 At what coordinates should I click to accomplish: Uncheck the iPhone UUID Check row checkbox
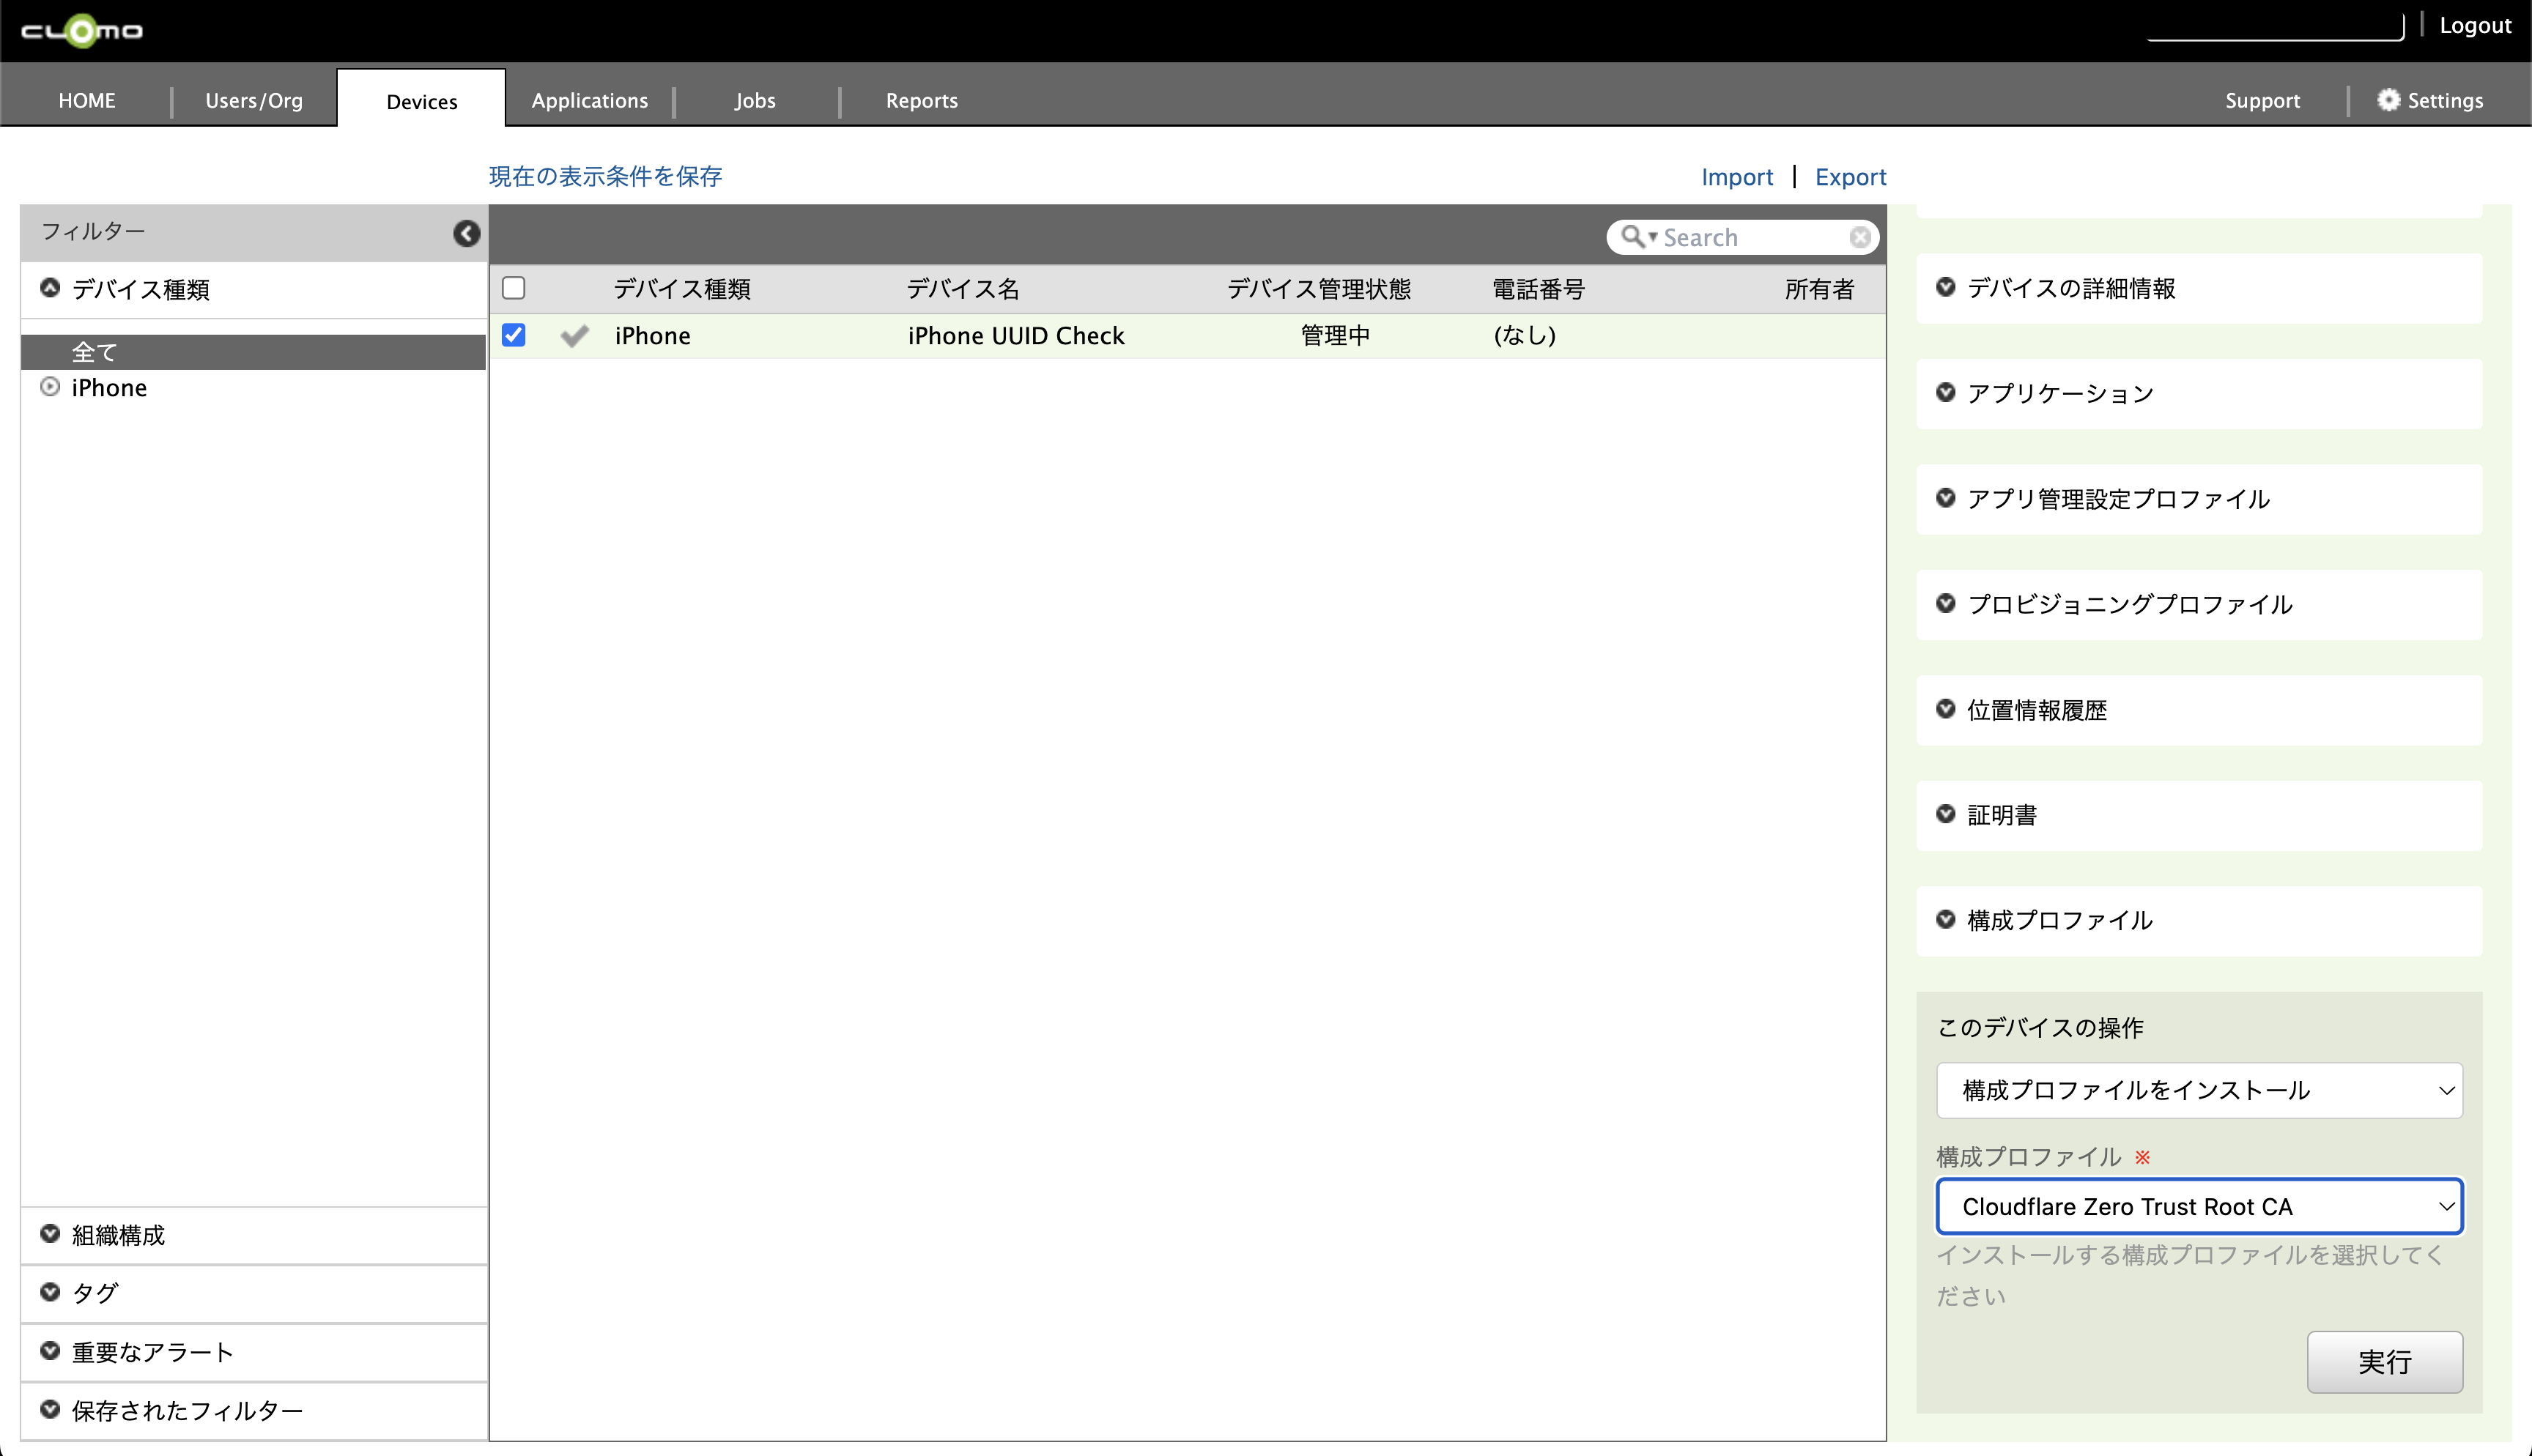click(x=514, y=335)
